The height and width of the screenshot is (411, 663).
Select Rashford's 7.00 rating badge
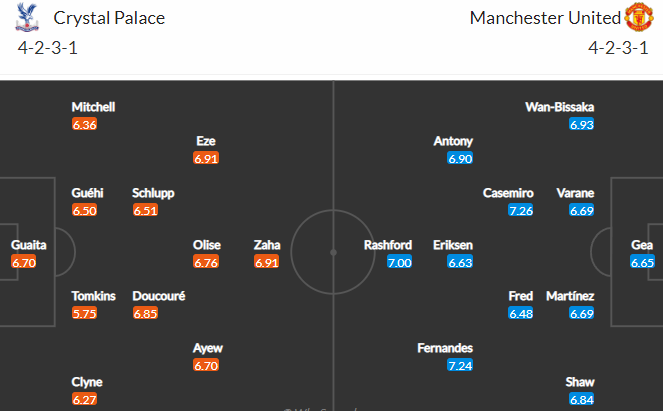pyautogui.click(x=399, y=263)
